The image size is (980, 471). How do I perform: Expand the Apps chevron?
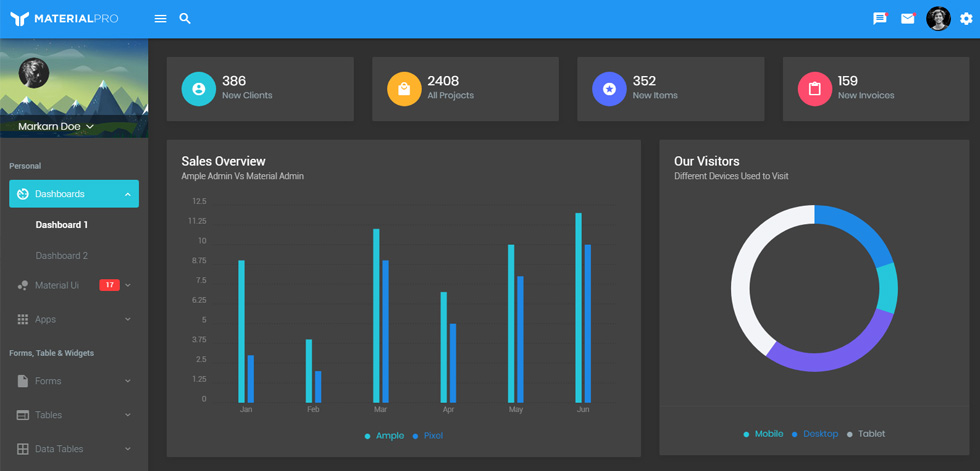tap(128, 319)
